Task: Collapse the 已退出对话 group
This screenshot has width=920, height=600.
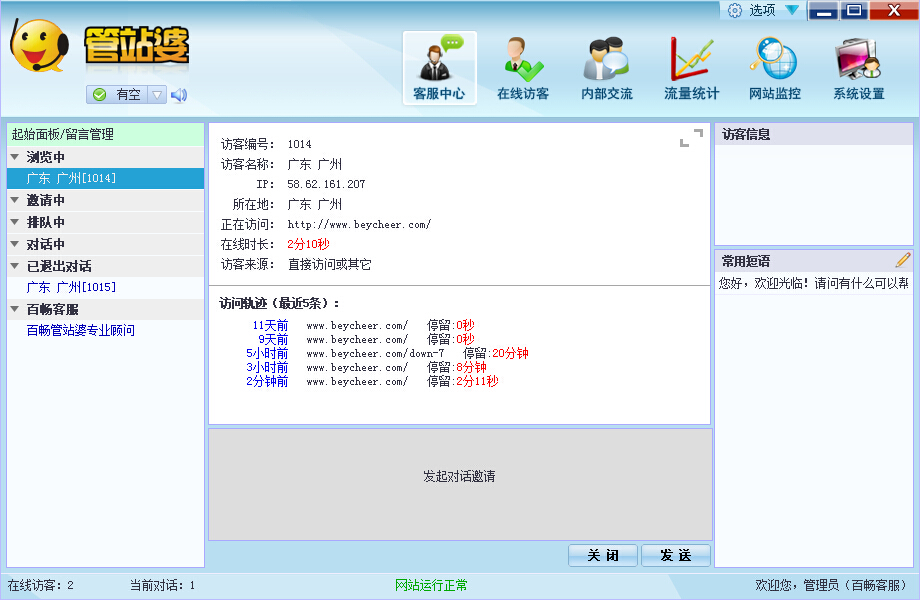Action: click(15, 266)
